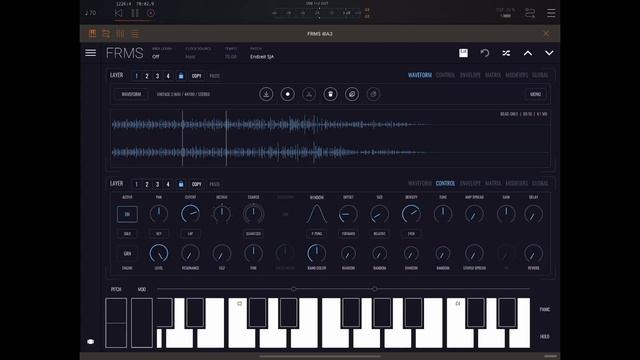Switch to Matrix tab in upper tab row
The height and width of the screenshot is (360, 640).
point(493,75)
